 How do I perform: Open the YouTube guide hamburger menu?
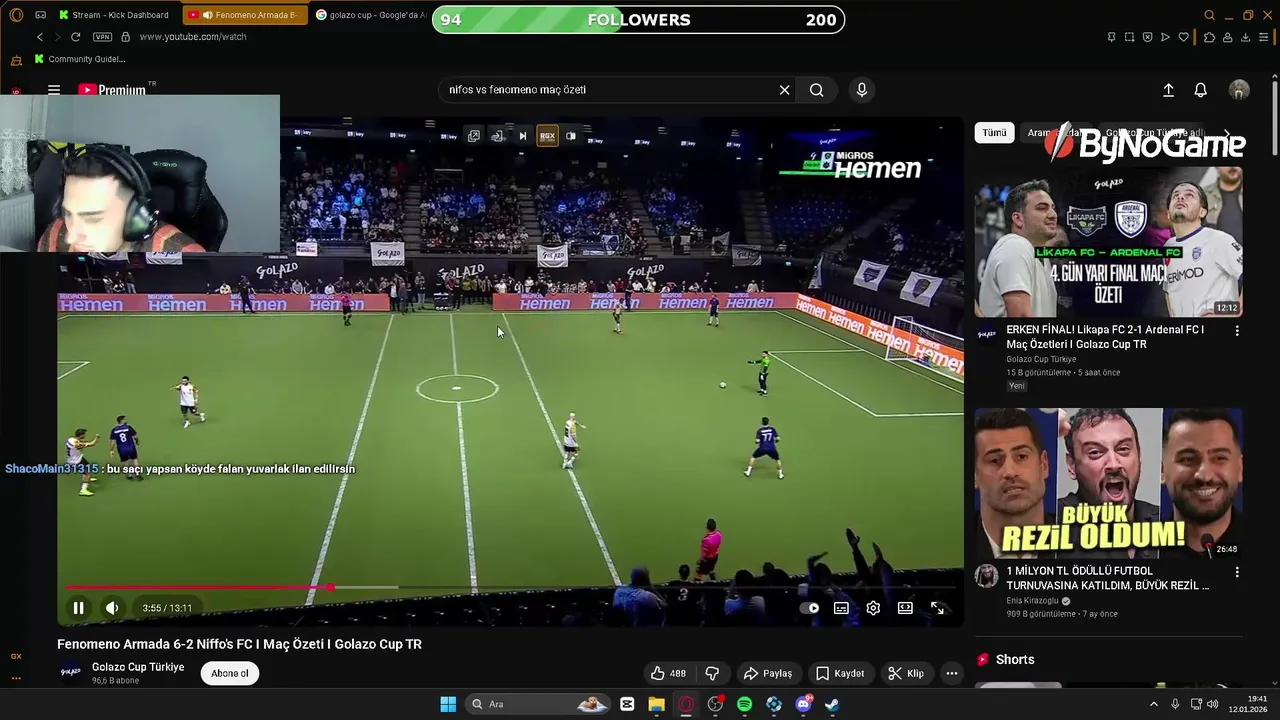pyautogui.click(x=54, y=90)
